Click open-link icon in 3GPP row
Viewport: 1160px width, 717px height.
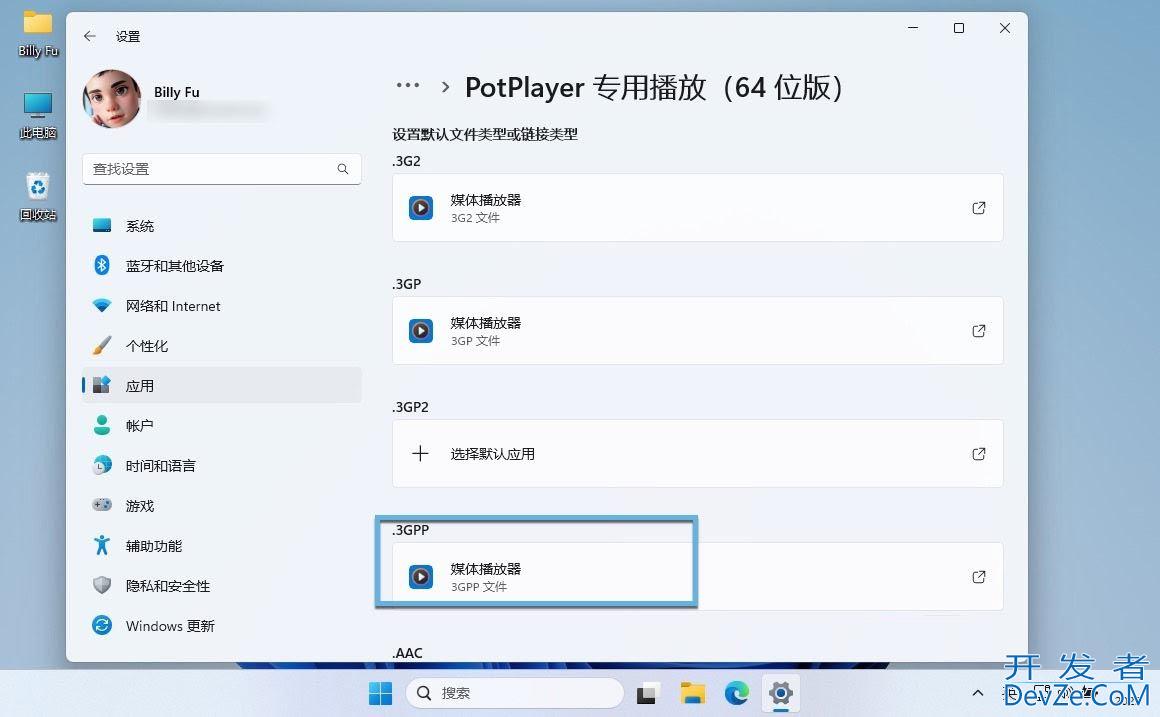pos(979,576)
